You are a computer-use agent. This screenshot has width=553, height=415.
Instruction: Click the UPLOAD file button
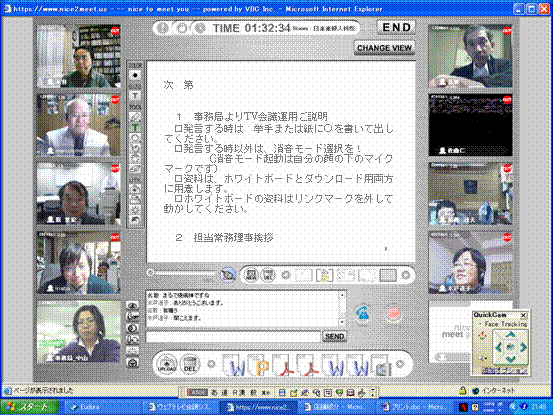(x=166, y=364)
